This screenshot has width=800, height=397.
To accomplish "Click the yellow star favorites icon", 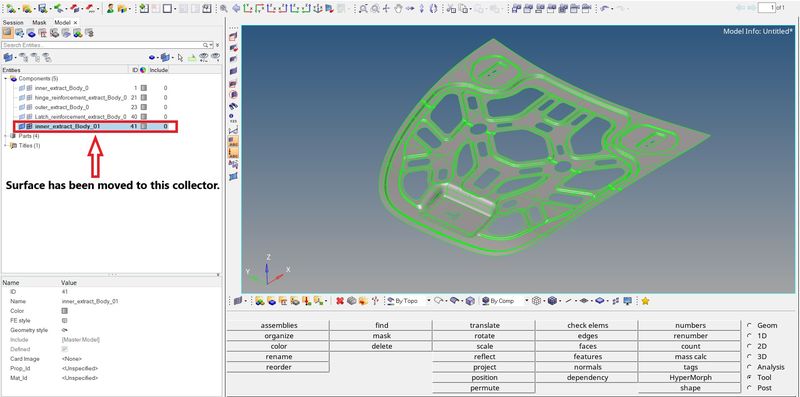I will (x=645, y=301).
